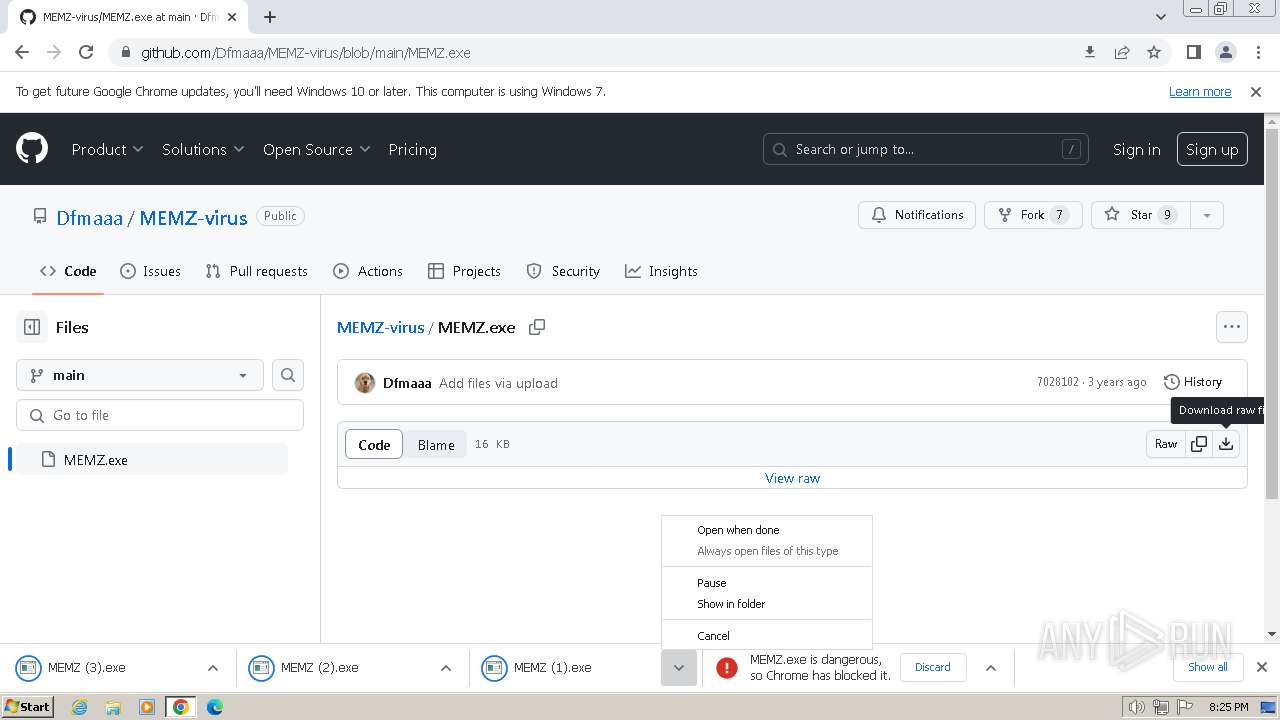The height and width of the screenshot is (720, 1280).
Task: Open Microsoft Edge from taskbar
Action: [215, 707]
